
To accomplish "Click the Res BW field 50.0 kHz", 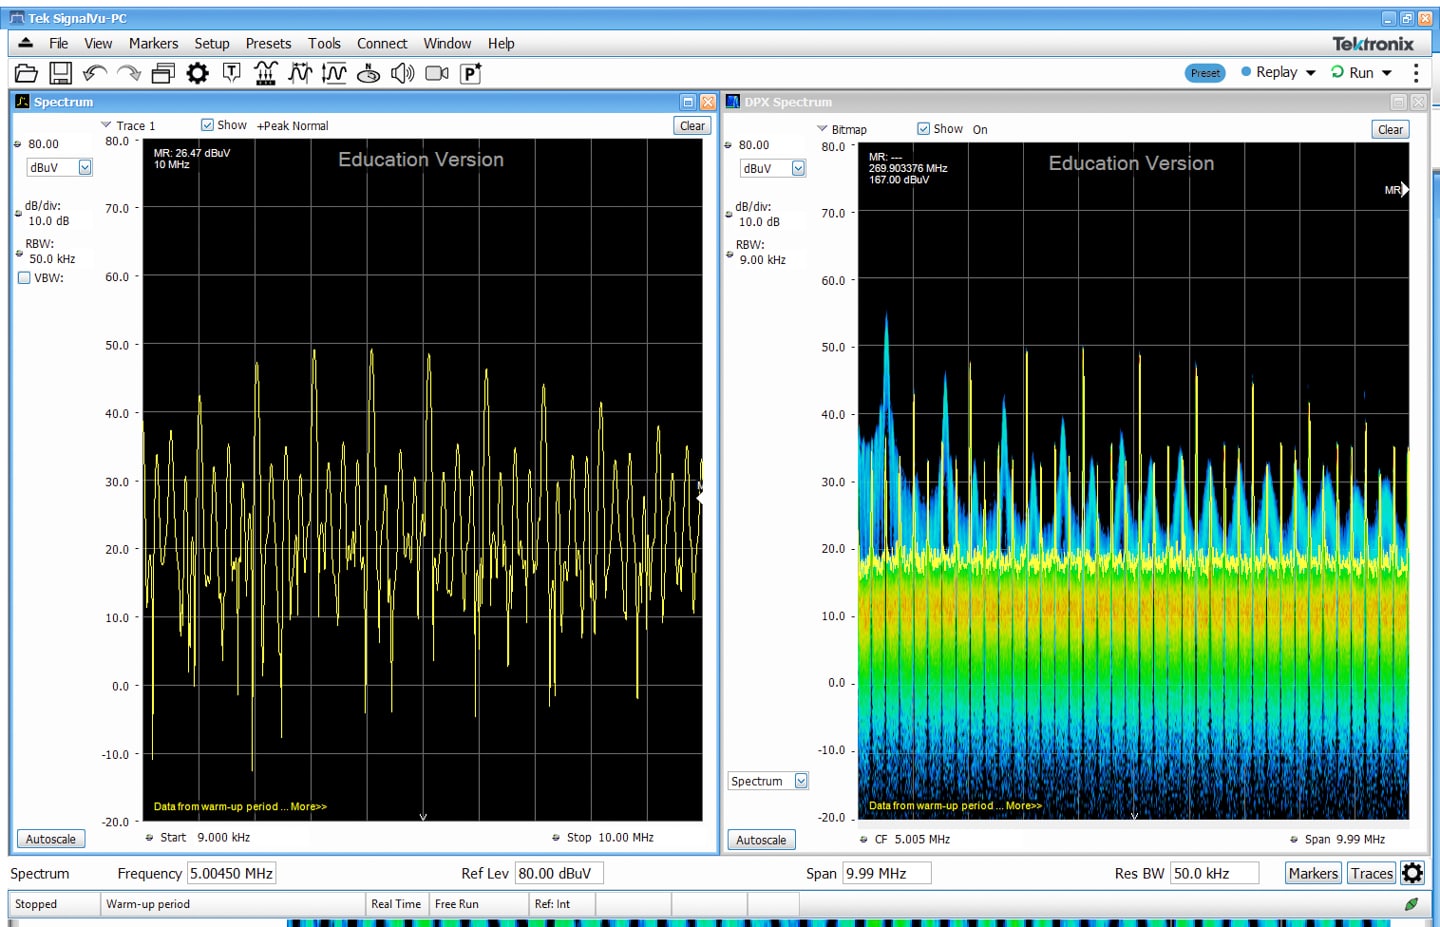I will [x=1214, y=873].
